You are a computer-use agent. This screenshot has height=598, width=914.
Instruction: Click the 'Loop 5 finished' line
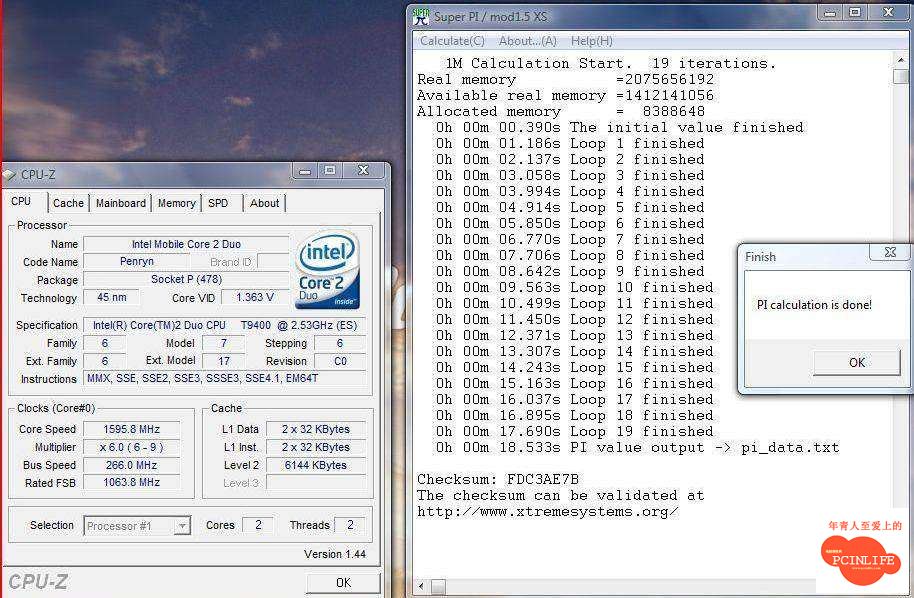pyautogui.click(x=570, y=207)
